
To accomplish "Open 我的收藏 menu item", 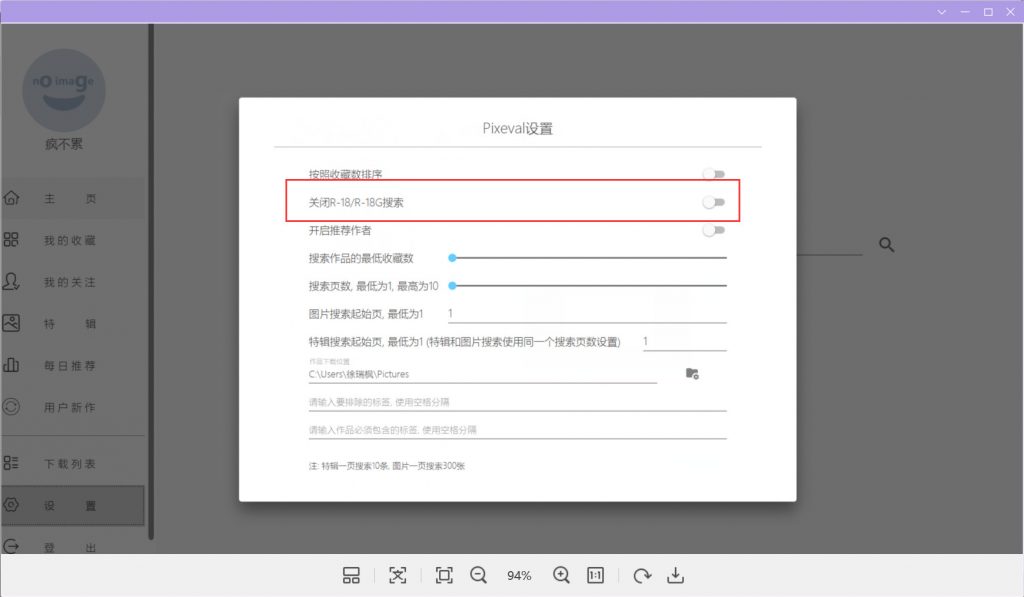I will point(70,240).
